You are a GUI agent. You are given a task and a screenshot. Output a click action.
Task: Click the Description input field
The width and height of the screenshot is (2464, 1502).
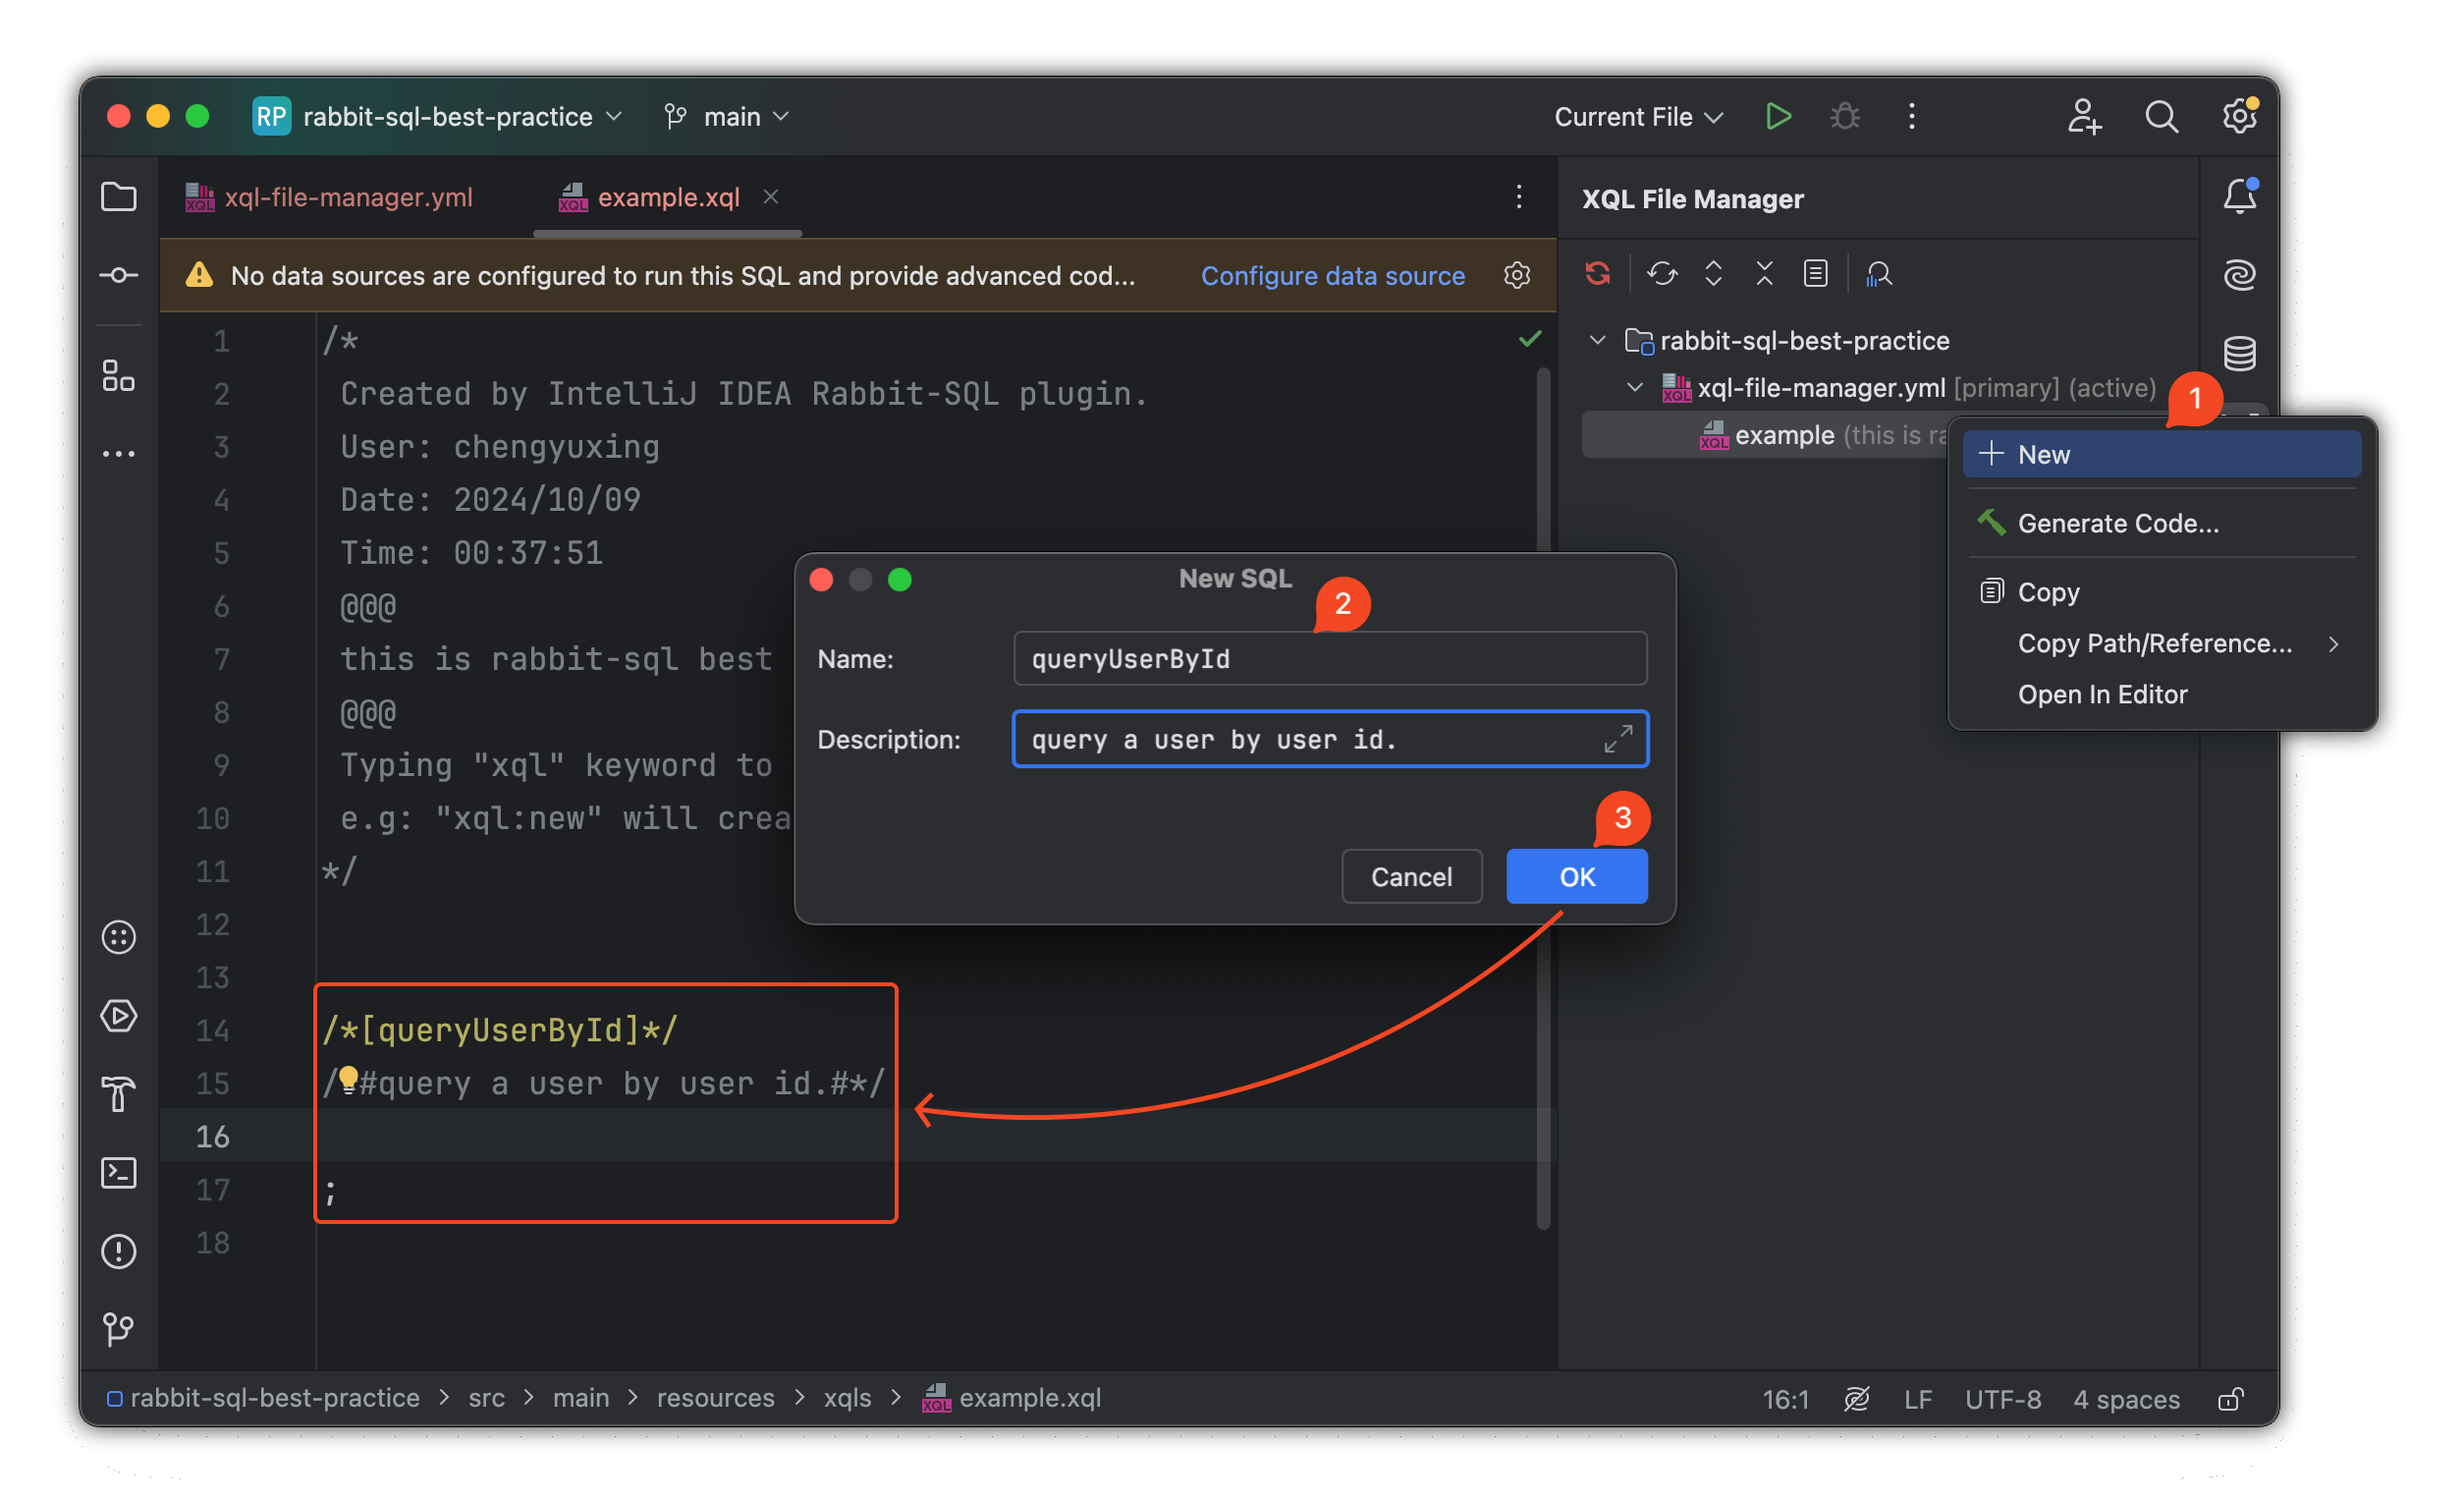(1330, 740)
